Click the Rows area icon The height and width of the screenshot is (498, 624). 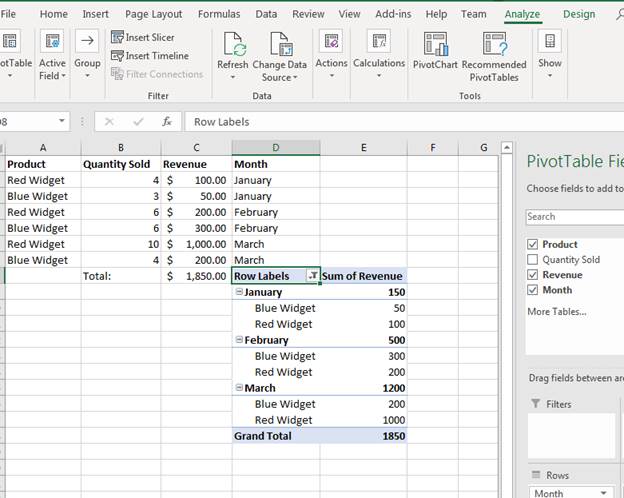click(536, 475)
